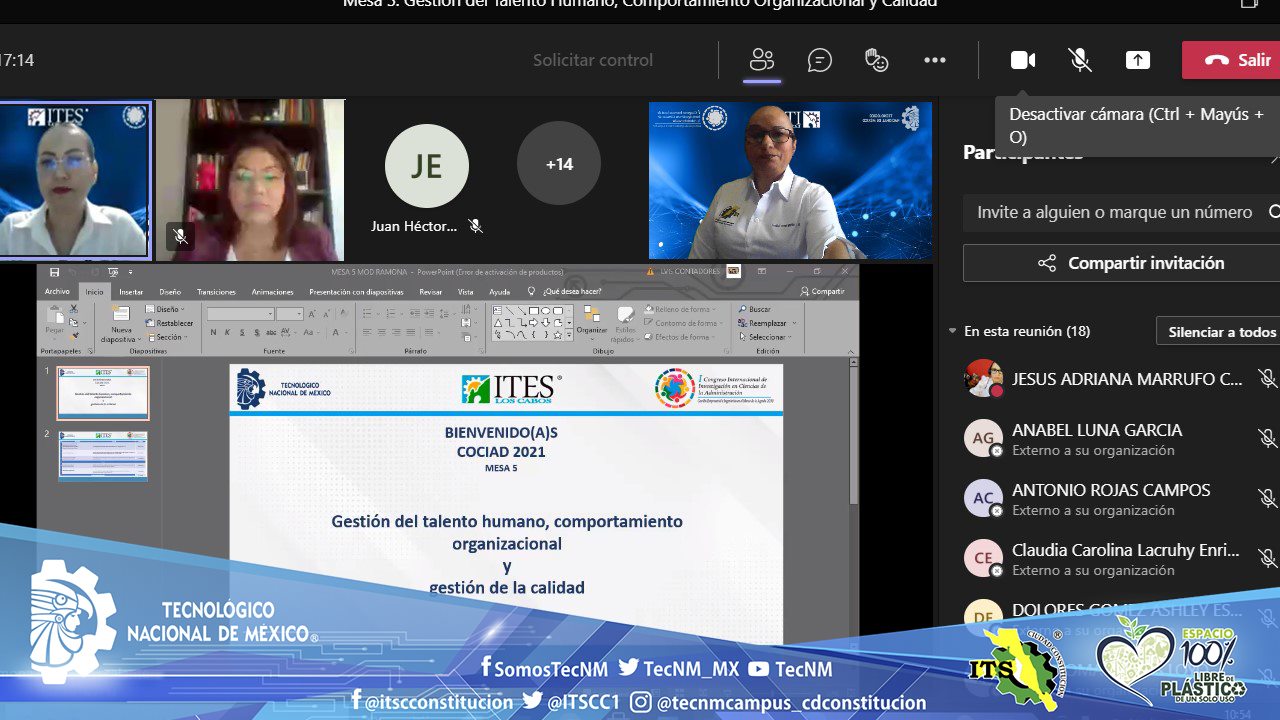1280x720 pixels.
Task: Open the Seleccionar dropdown in Edición group
Action: tap(766, 337)
